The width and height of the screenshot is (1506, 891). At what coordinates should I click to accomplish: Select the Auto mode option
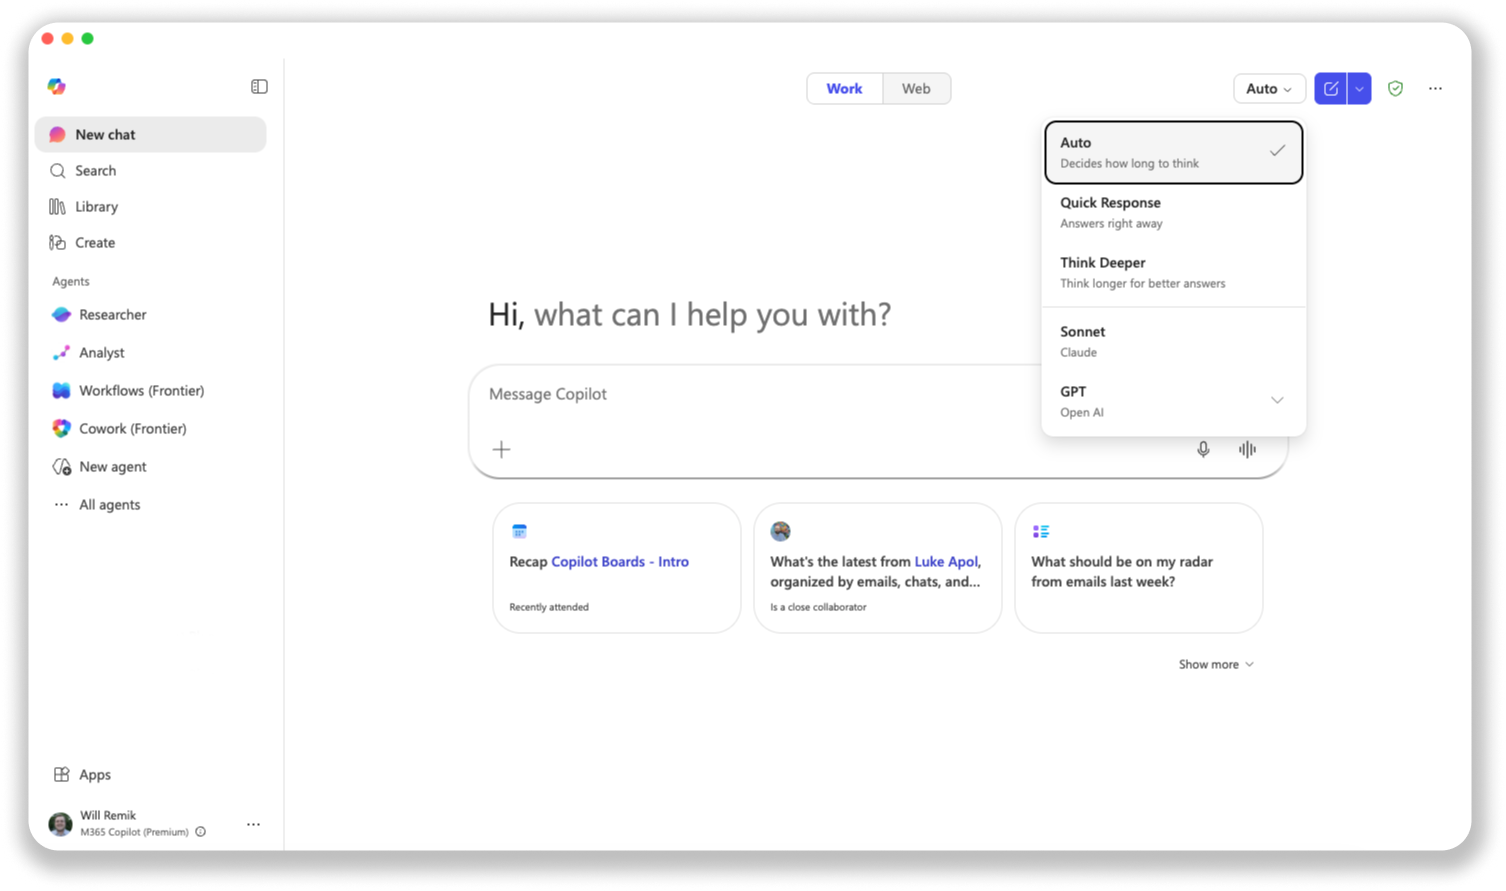1173,153
